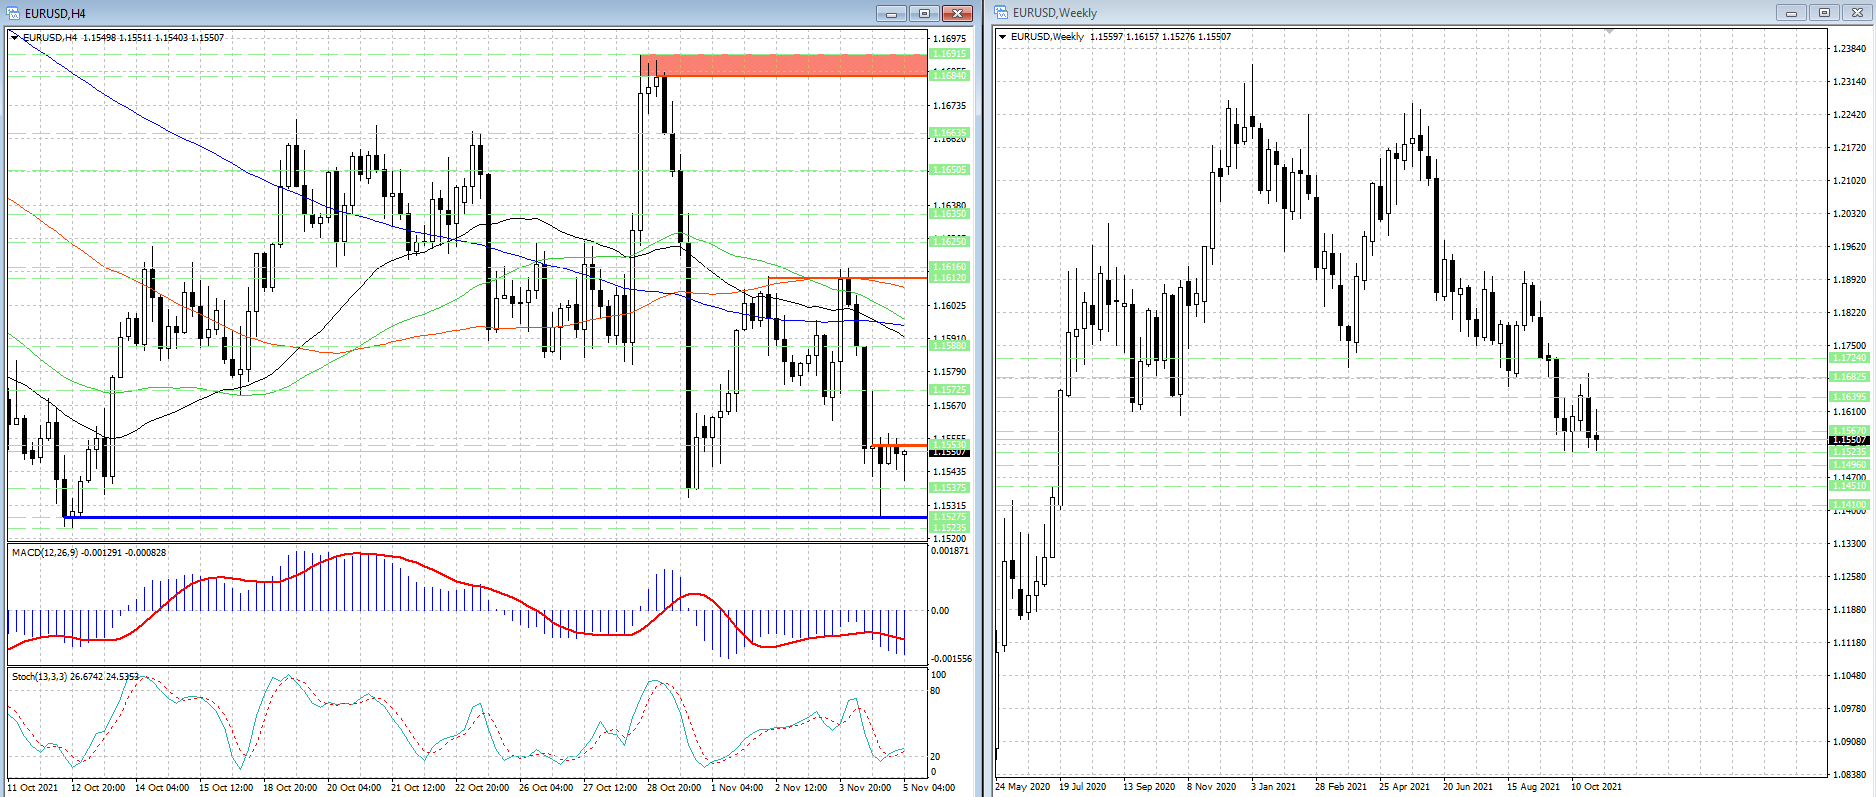Expand the triangle beside EURUSD,Weekly chart label
The width and height of the screenshot is (1876, 797).
pos(1003,37)
